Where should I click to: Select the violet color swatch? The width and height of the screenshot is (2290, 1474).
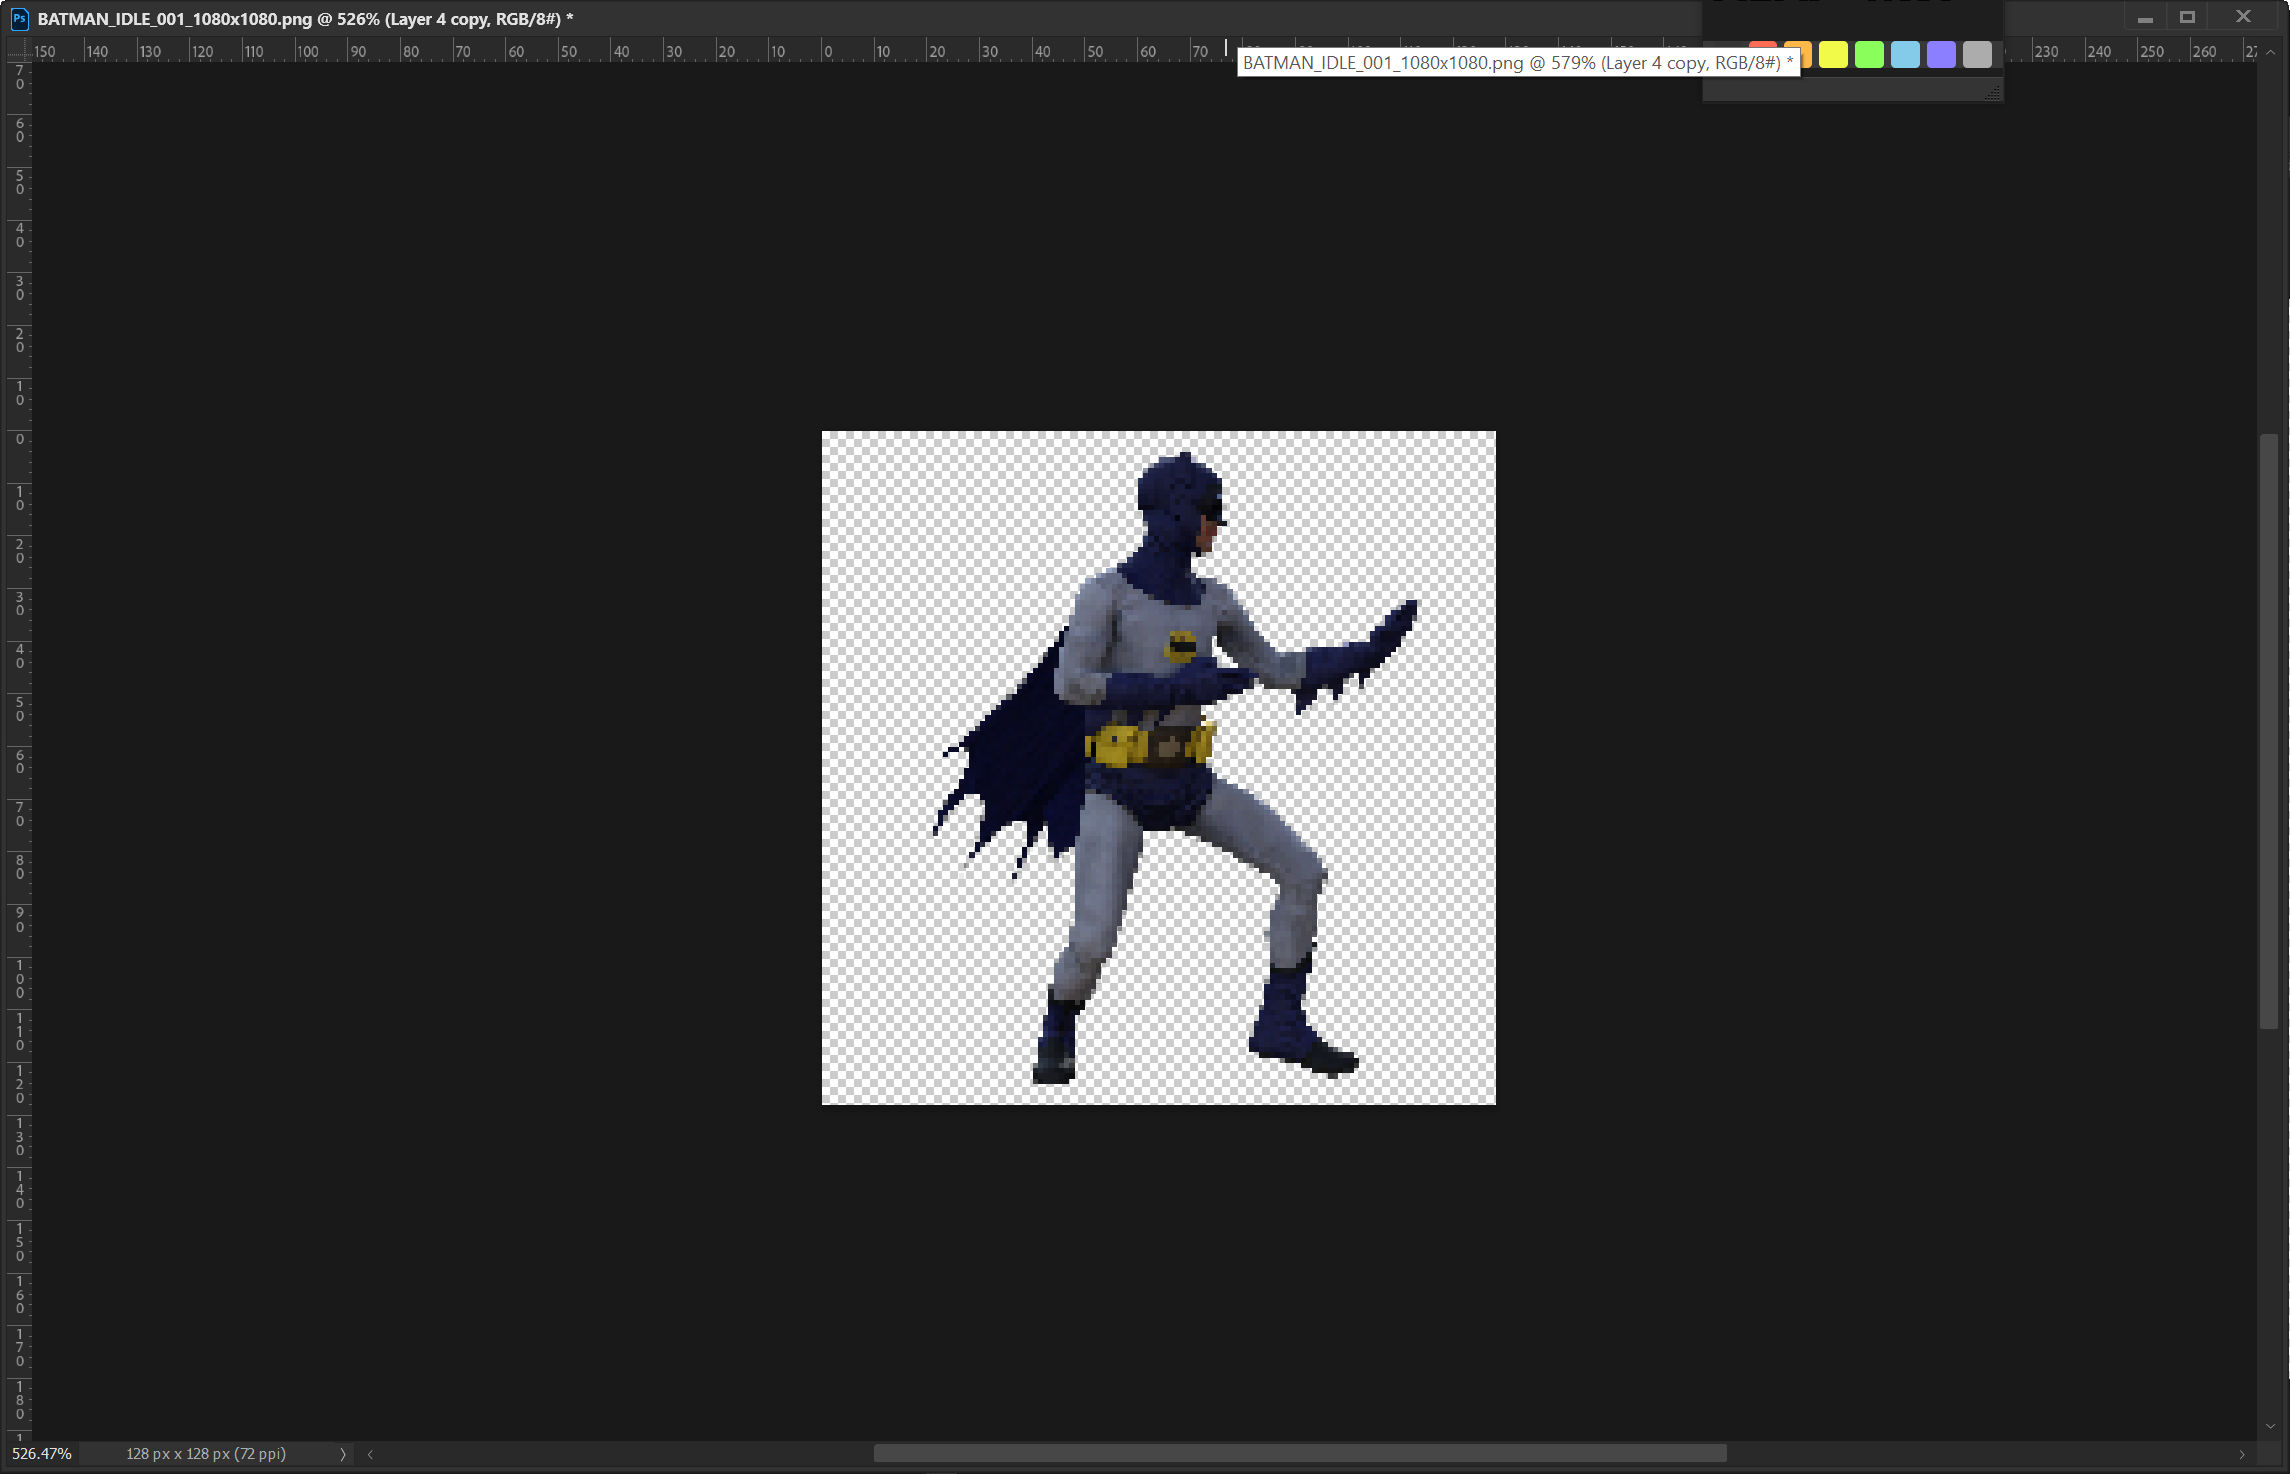(1941, 55)
